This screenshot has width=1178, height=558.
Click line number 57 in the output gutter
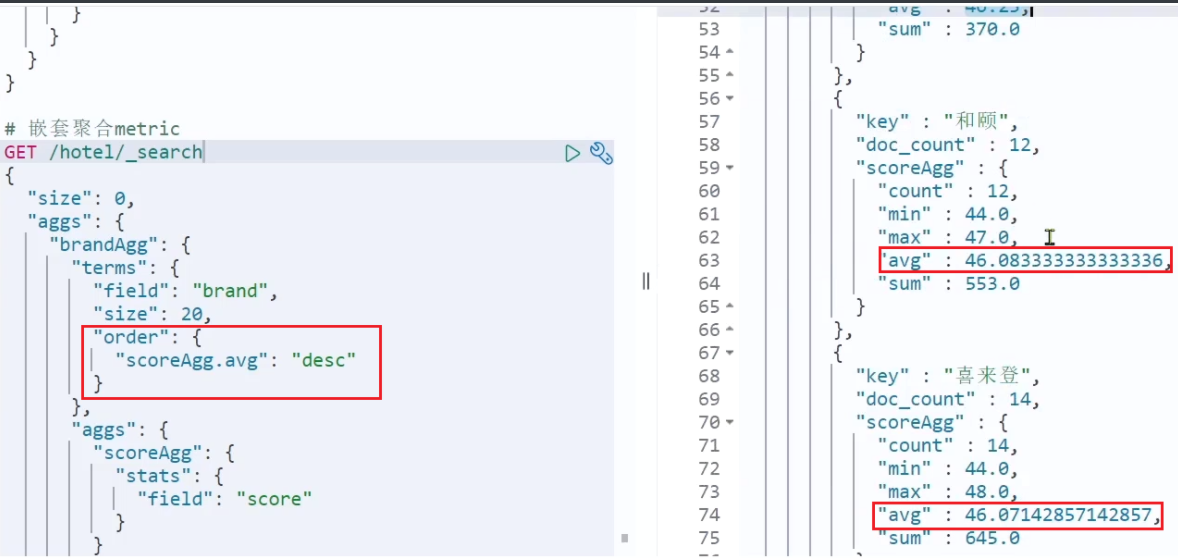tap(709, 122)
